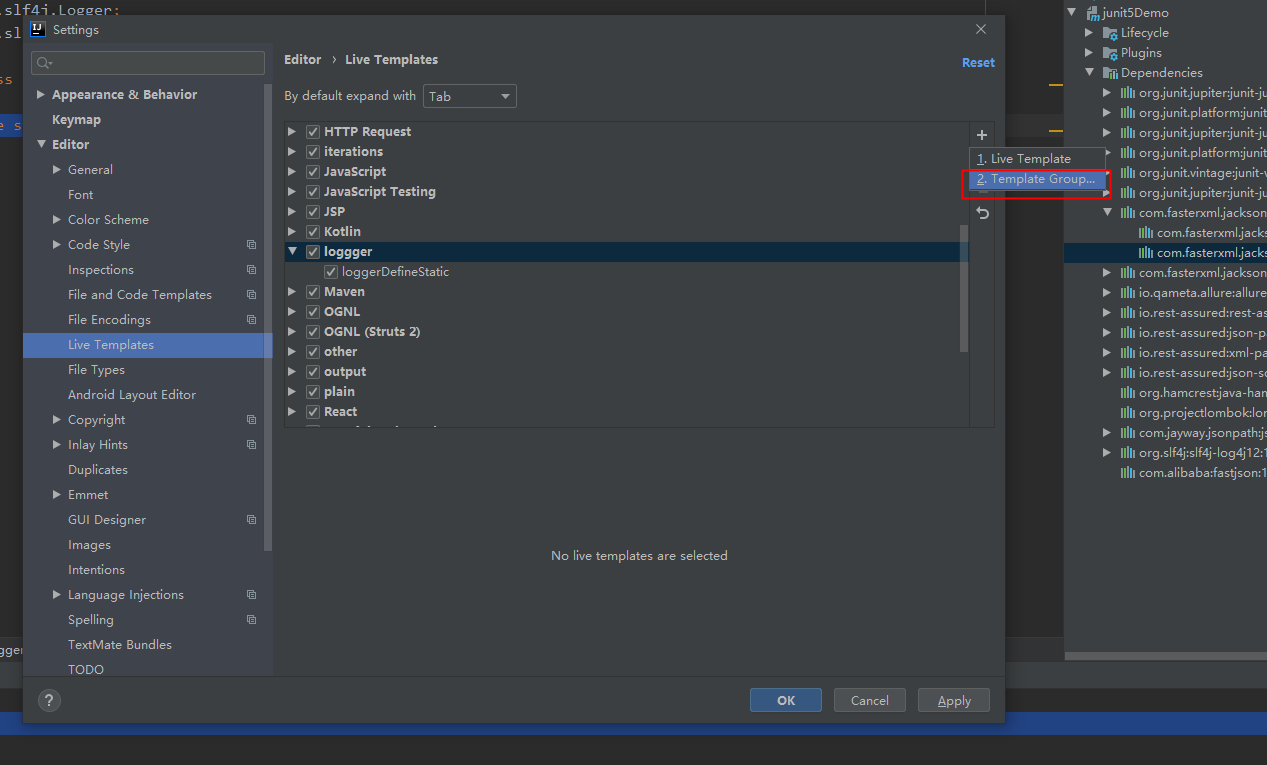Toggle the HTTP Request group checkbox
This screenshot has width=1267, height=765.
(313, 132)
